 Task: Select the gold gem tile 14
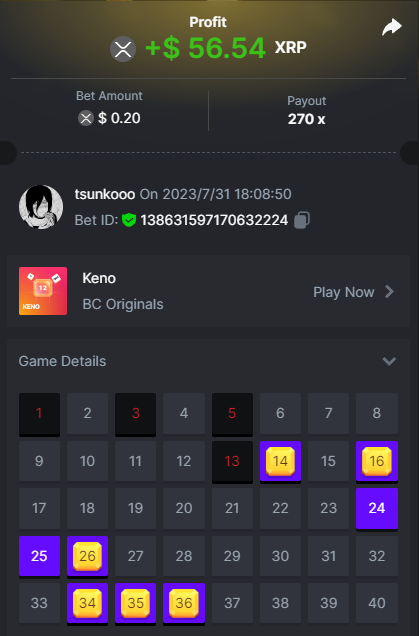coord(280,462)
